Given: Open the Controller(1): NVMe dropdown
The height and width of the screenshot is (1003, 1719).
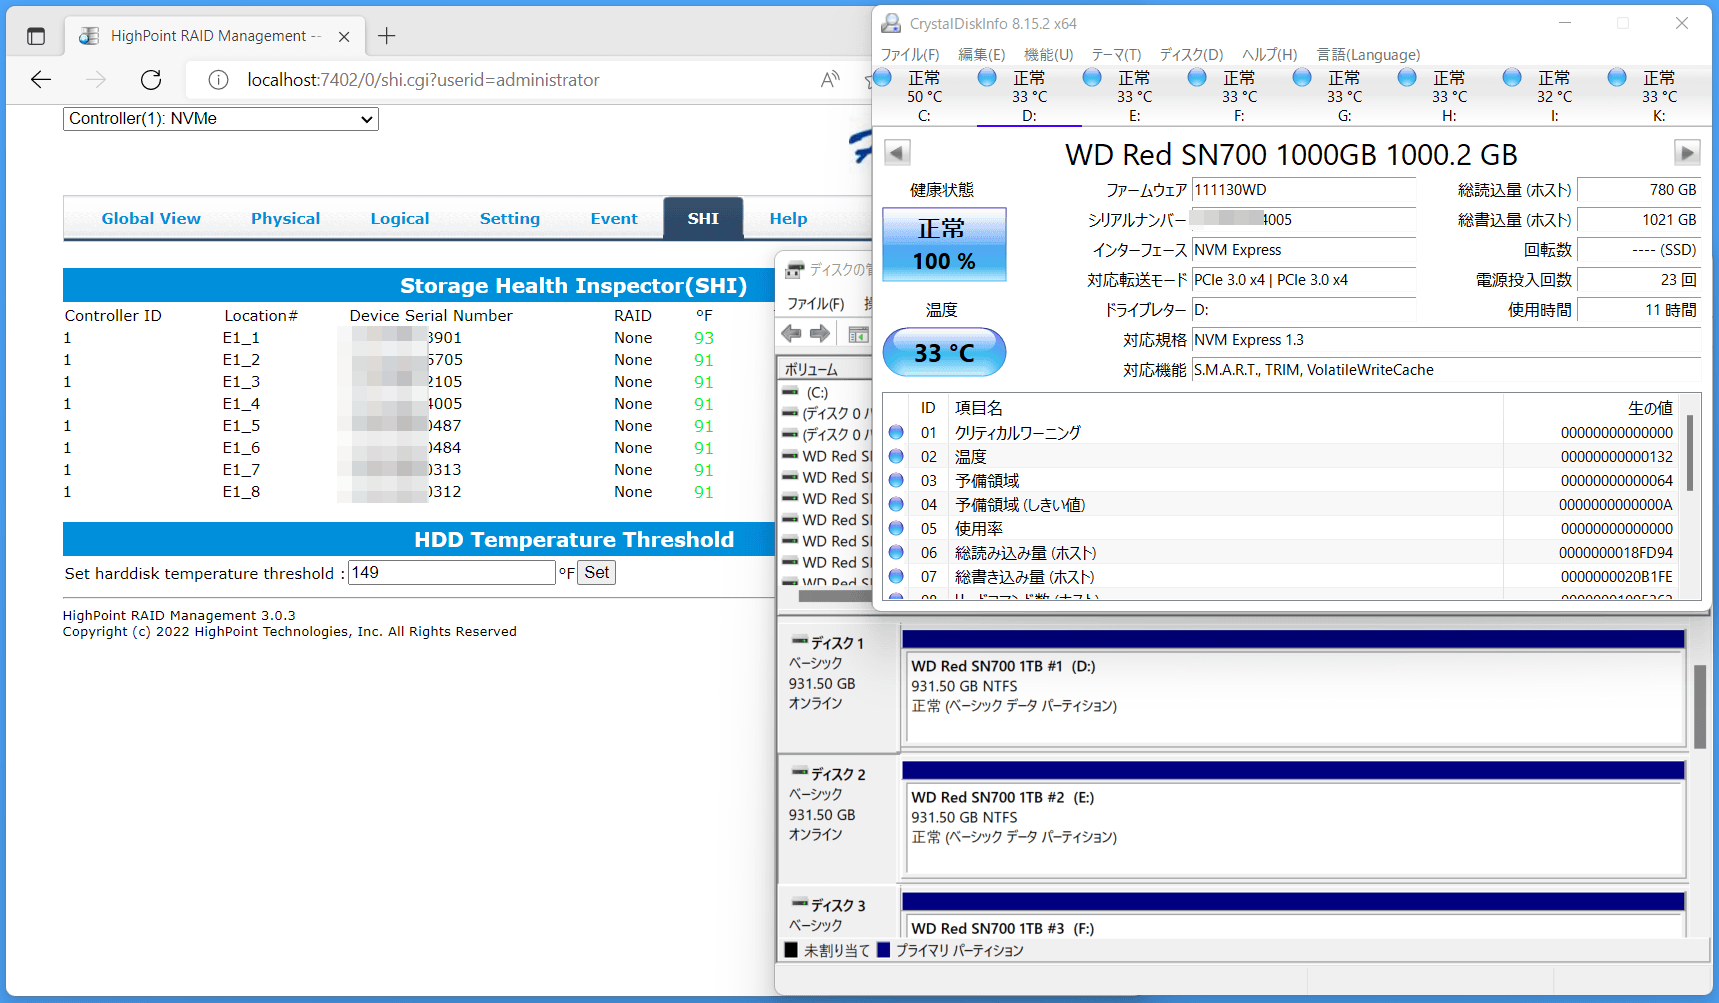Looking at the screenshot, I should click(221, 119).
